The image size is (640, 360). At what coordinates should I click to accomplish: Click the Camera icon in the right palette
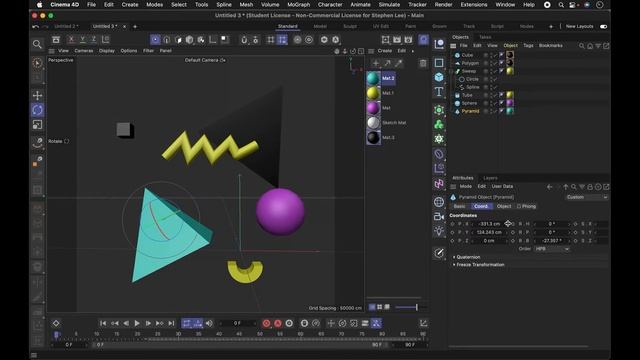coord(439,217)
